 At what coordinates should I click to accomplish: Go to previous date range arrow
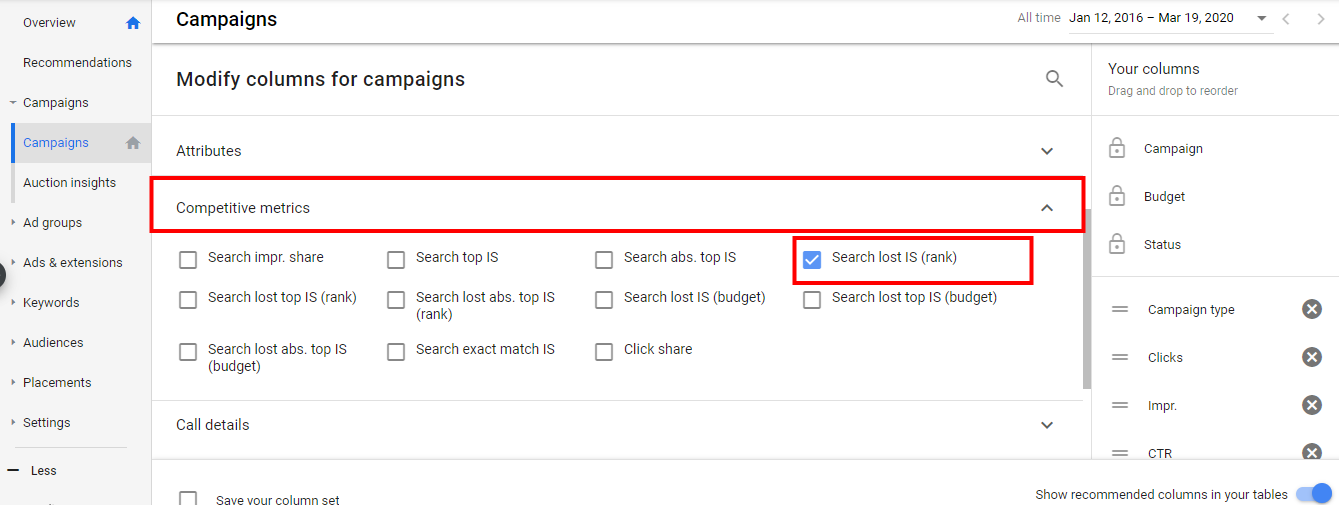(1287, 18)
